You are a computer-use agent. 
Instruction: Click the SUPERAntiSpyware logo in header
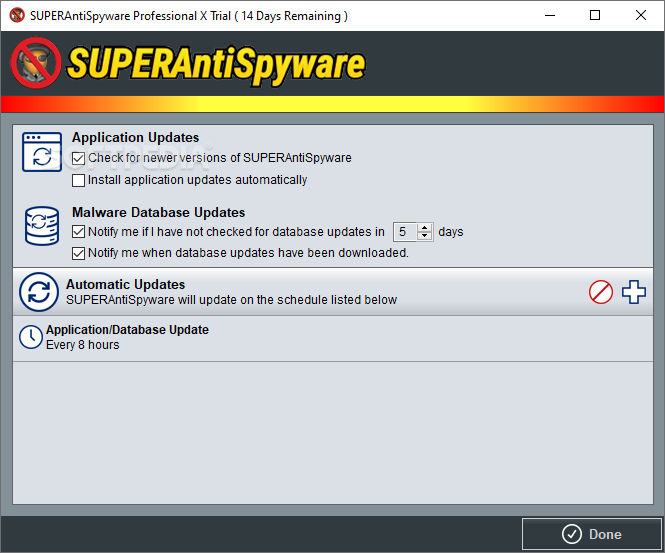(189, 64)
